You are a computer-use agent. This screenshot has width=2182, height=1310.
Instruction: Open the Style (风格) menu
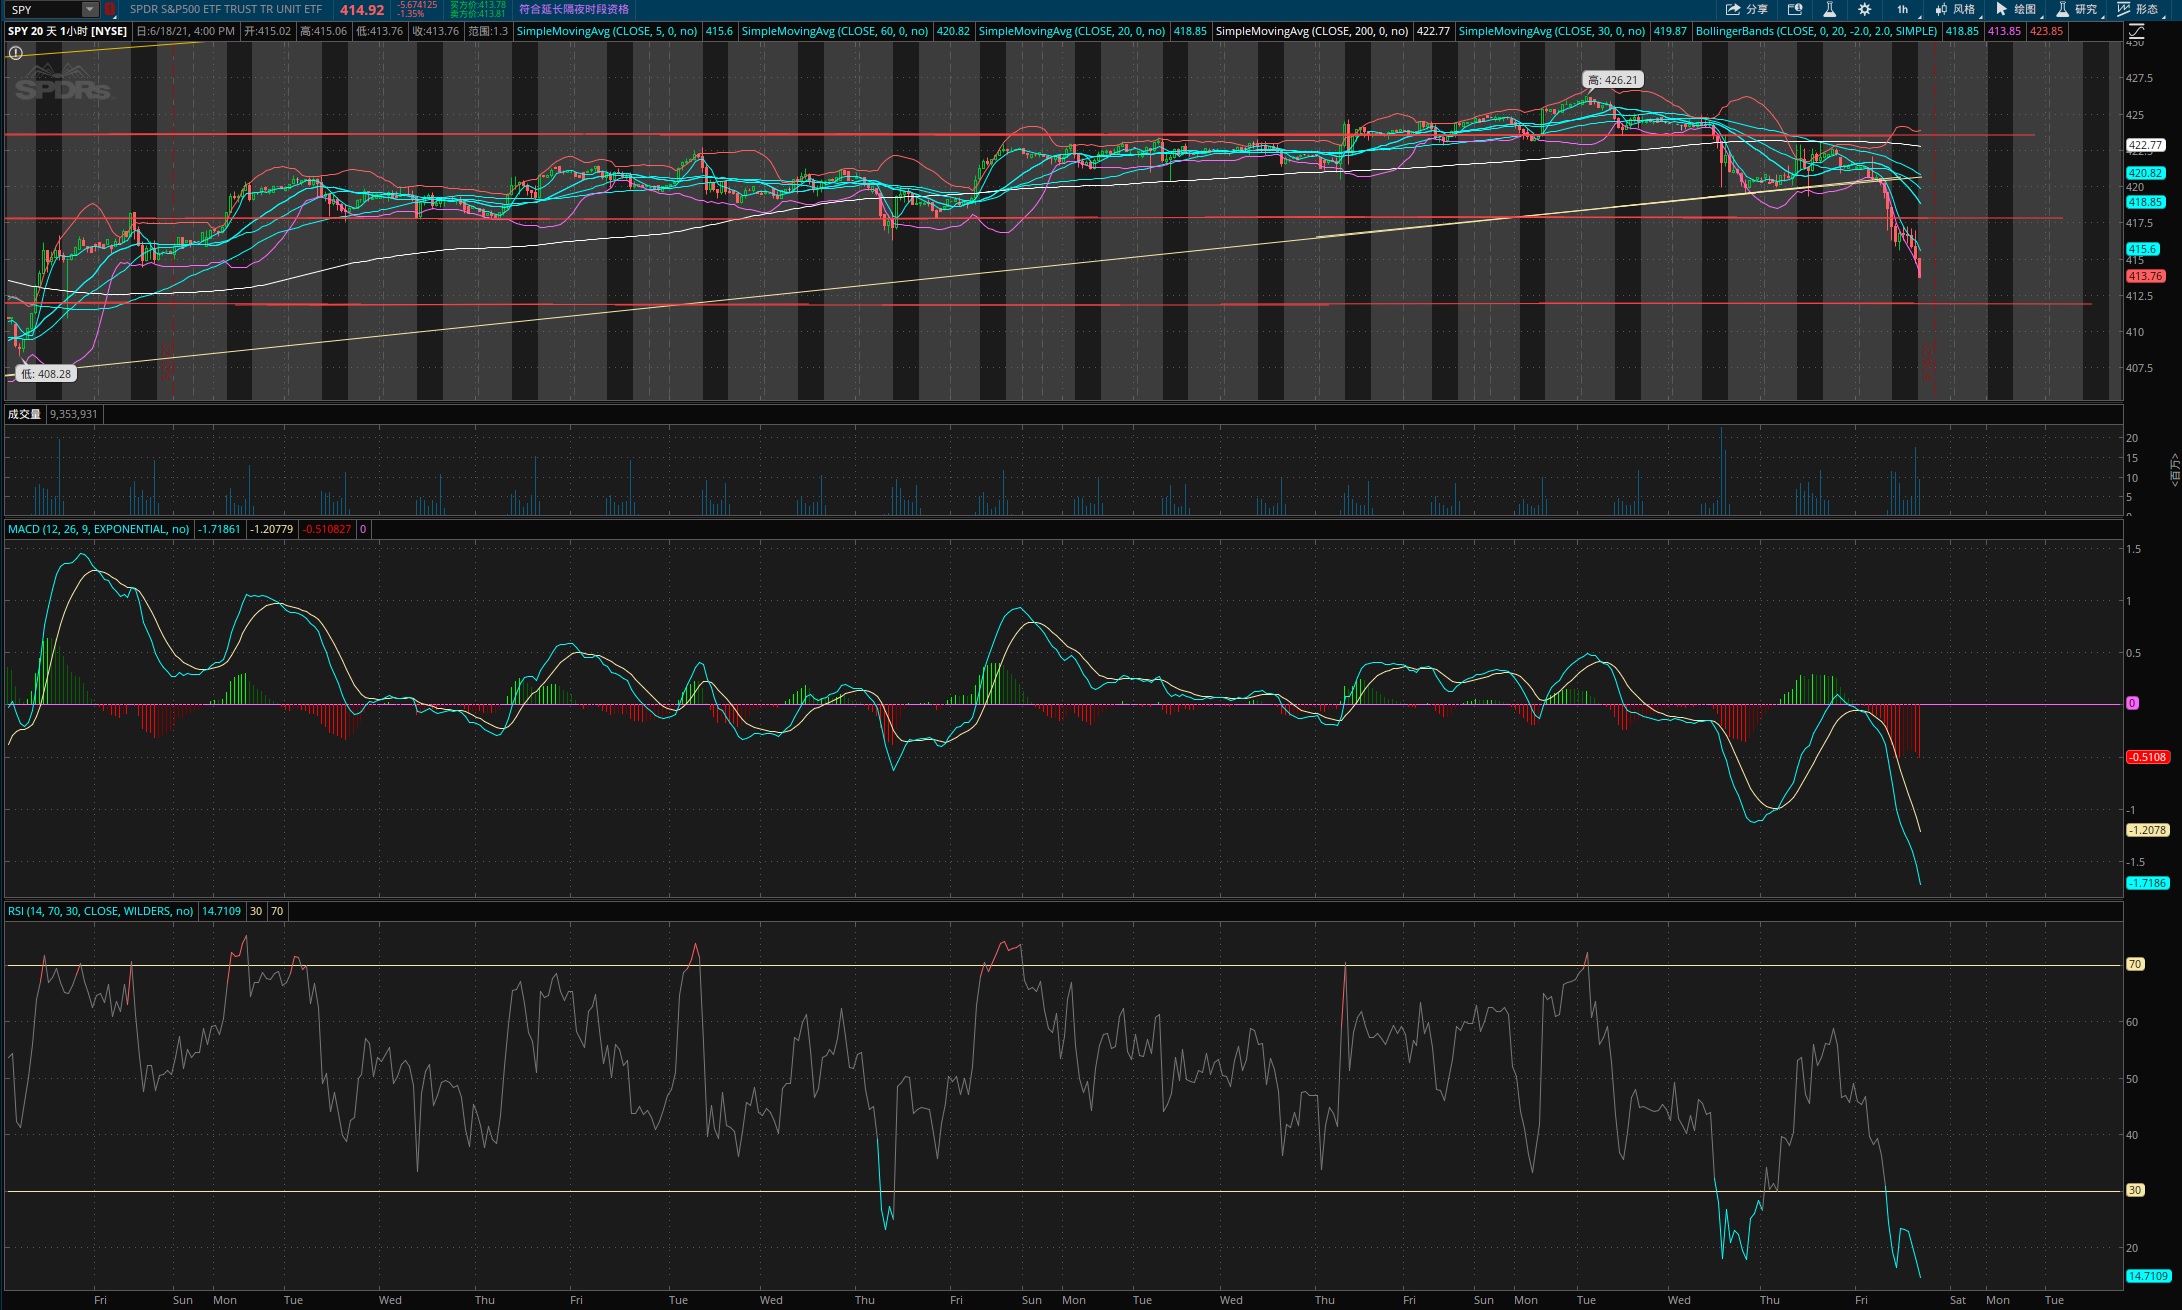[1955, 10]
